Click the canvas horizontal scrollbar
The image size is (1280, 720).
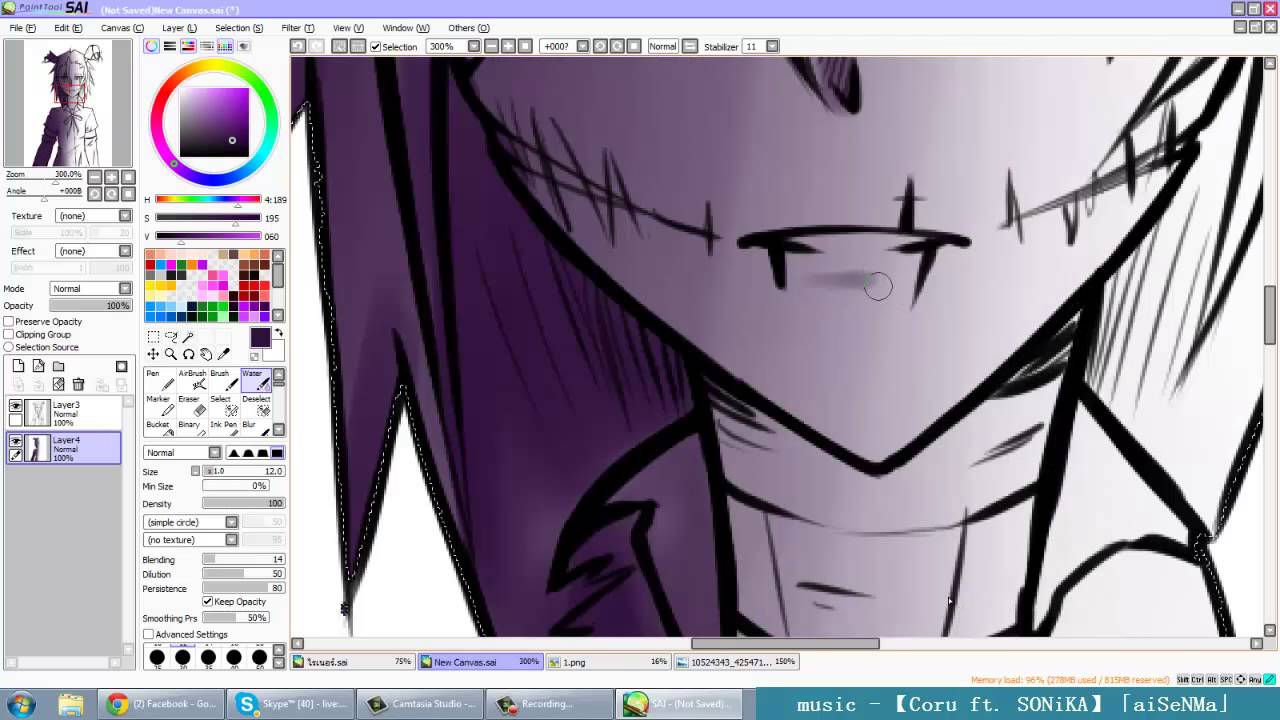tap(785, 643)
